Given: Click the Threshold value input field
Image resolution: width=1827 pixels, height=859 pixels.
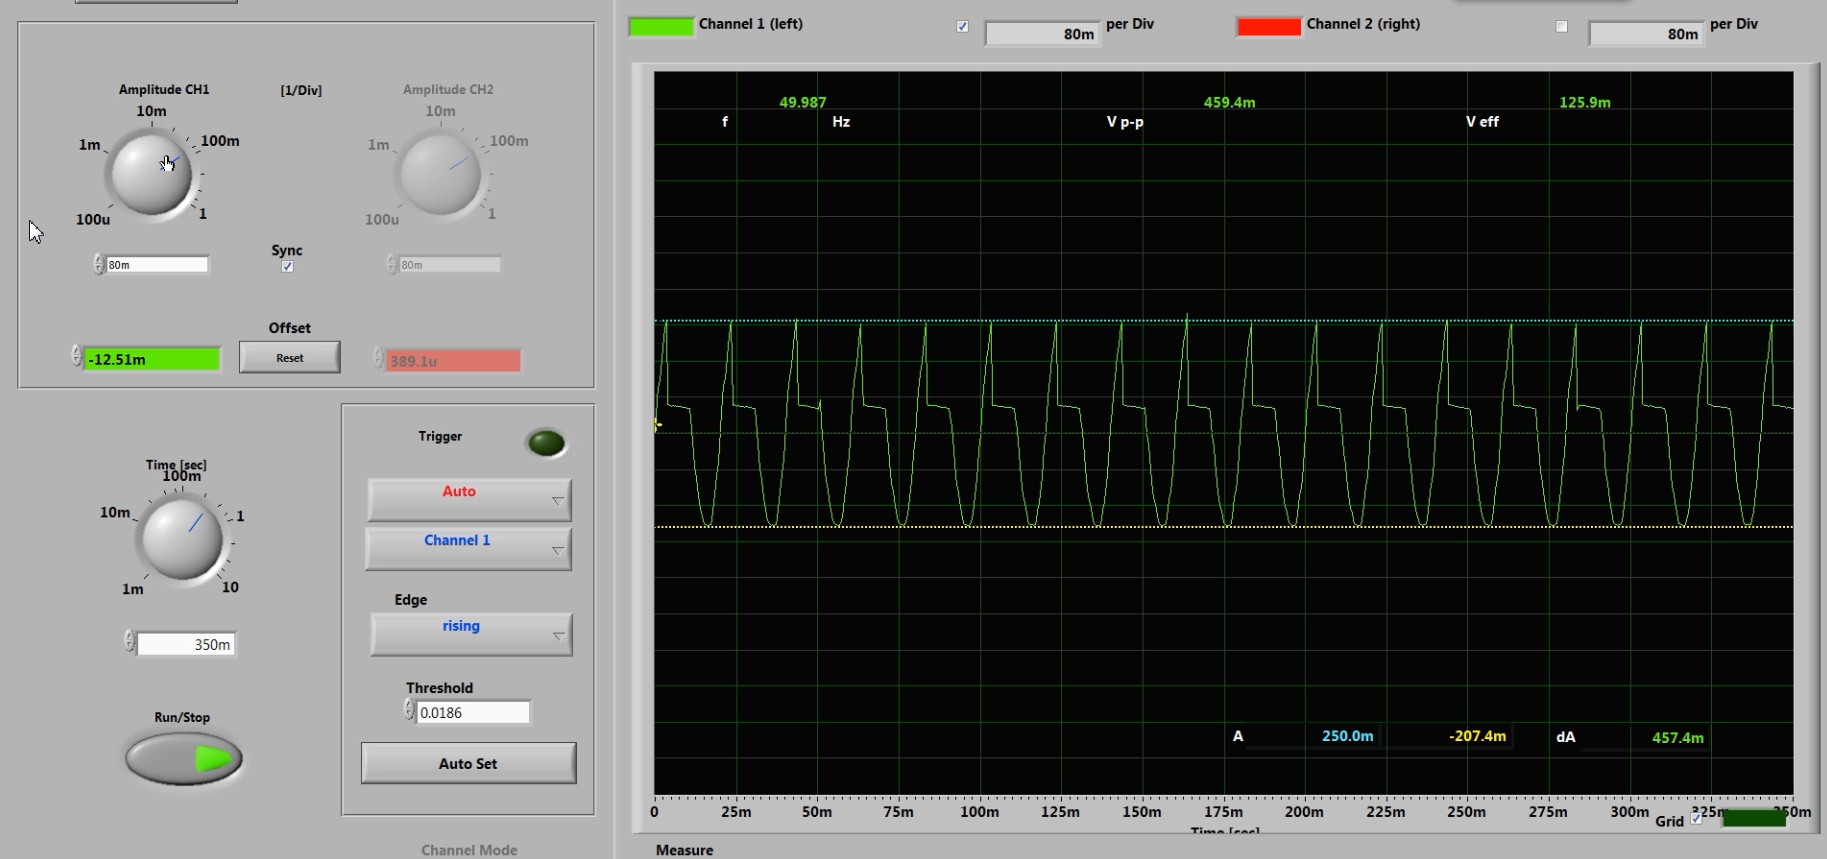Looking at the screenshot, I should [472, 712].
